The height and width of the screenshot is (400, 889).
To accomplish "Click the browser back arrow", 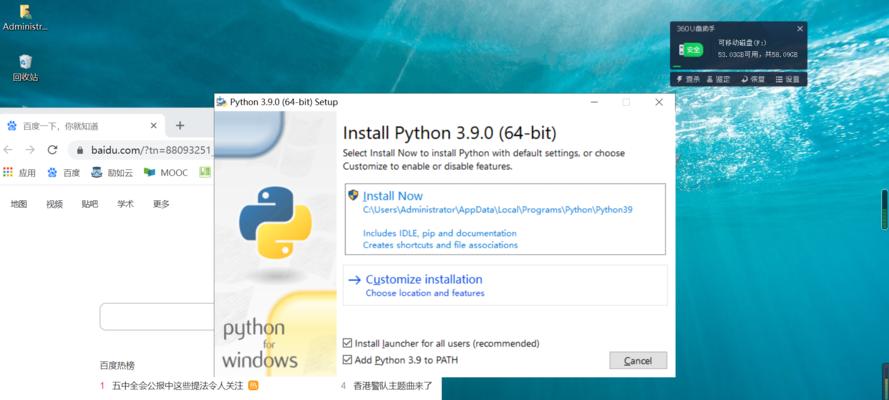I will coord(9,150).
